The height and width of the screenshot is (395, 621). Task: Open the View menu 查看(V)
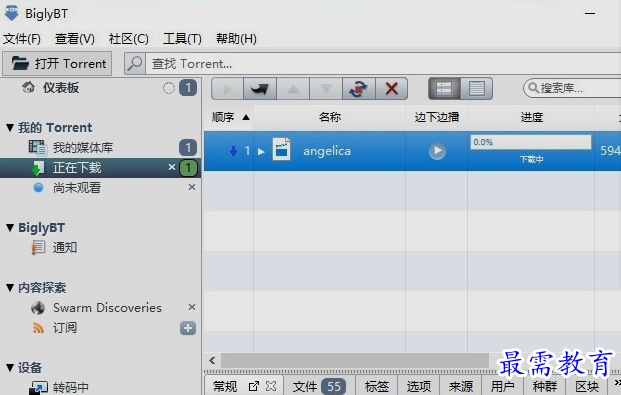pos(75,39)
